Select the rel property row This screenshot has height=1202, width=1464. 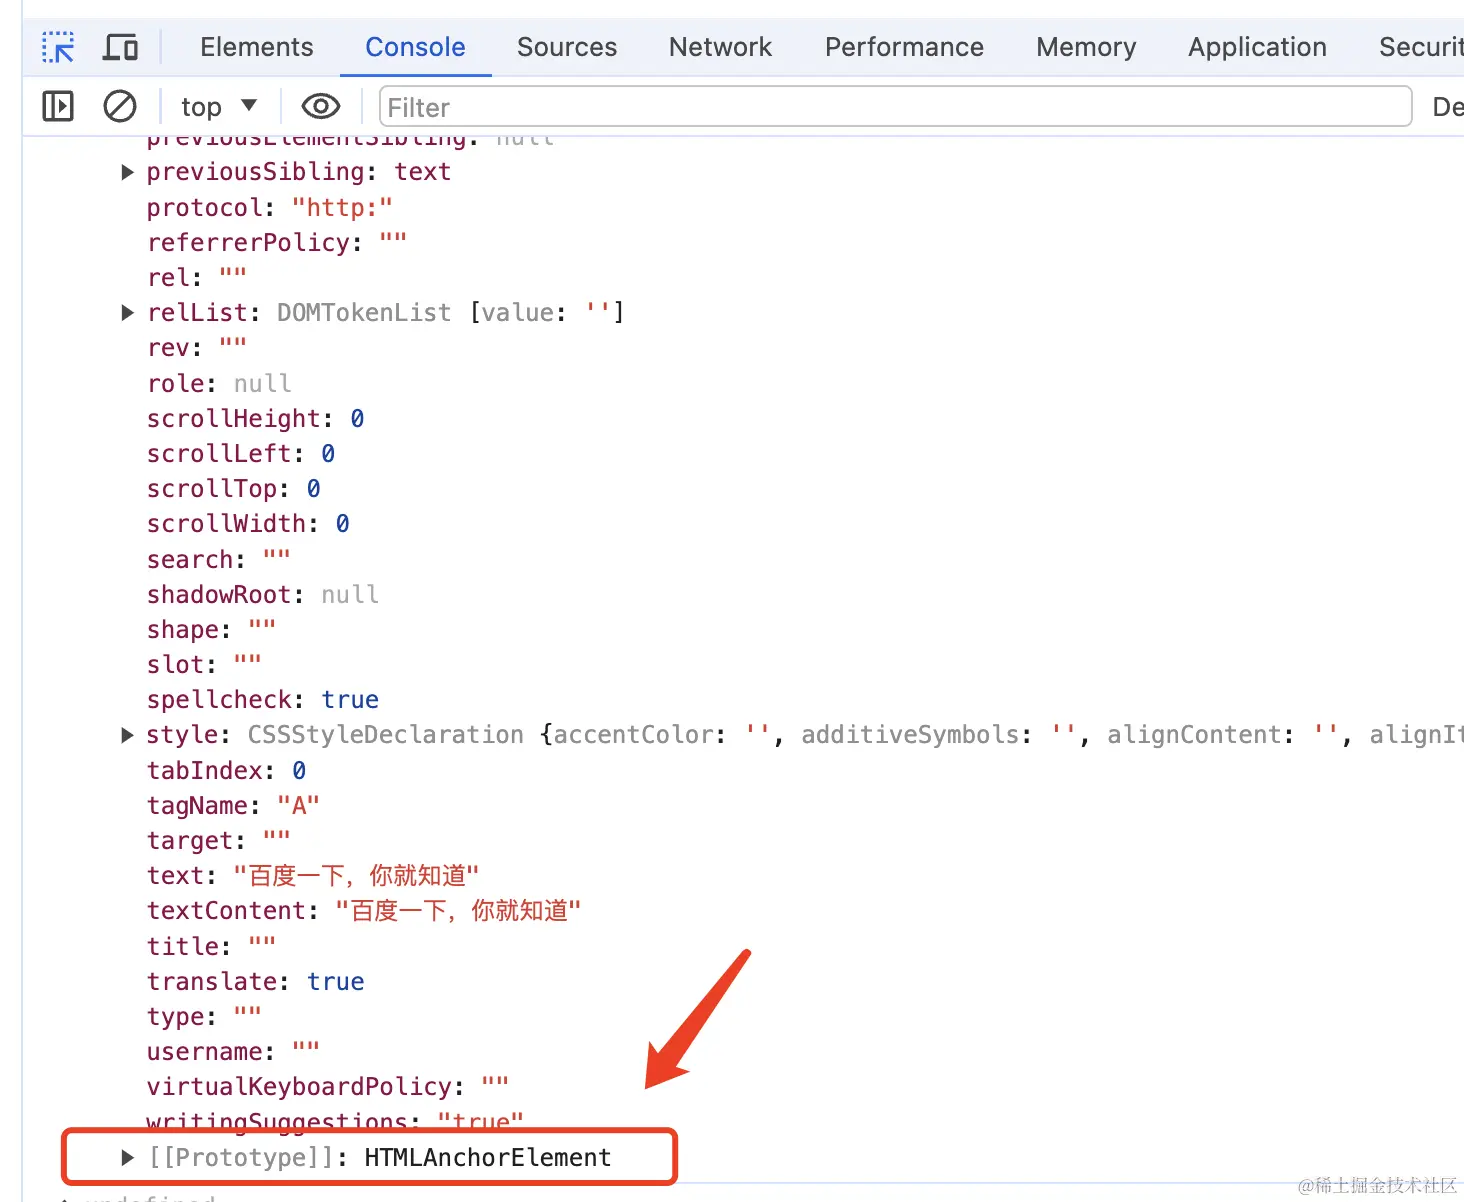tap(197, 277)
